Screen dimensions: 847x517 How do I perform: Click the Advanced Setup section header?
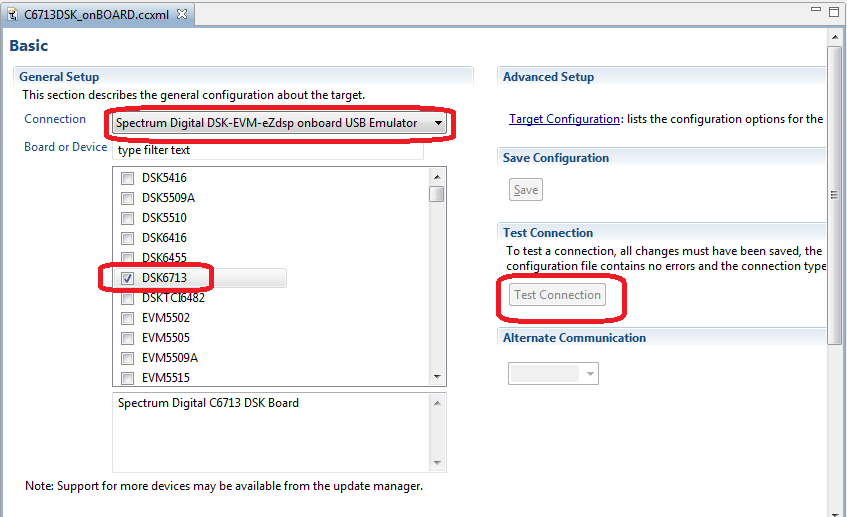pos(548,77)
